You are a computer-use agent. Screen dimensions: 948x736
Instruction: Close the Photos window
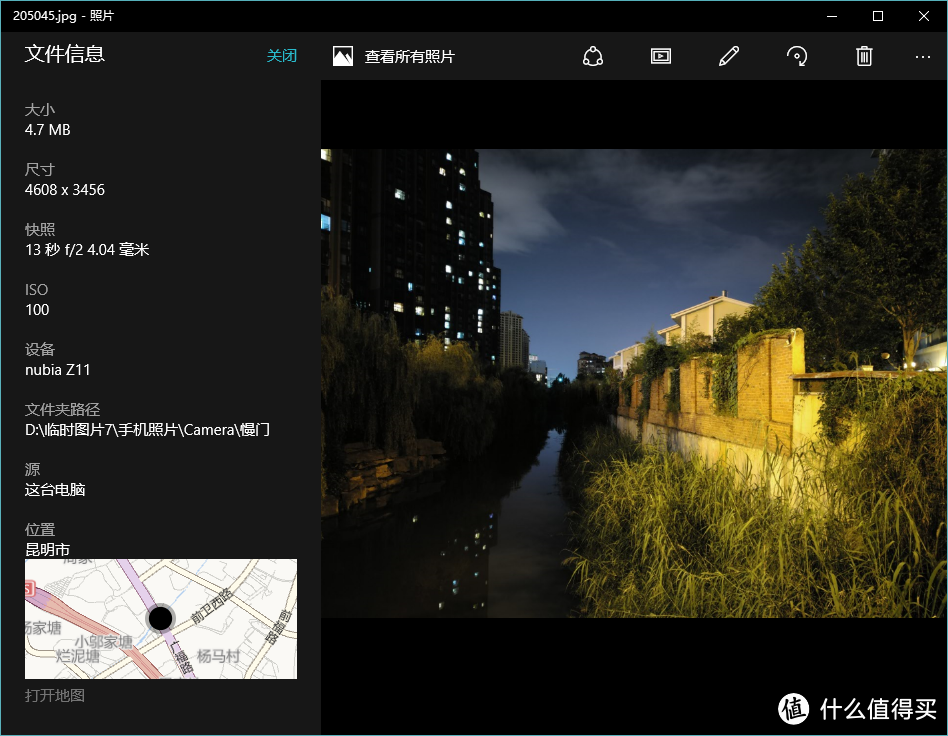coord(924,16)
